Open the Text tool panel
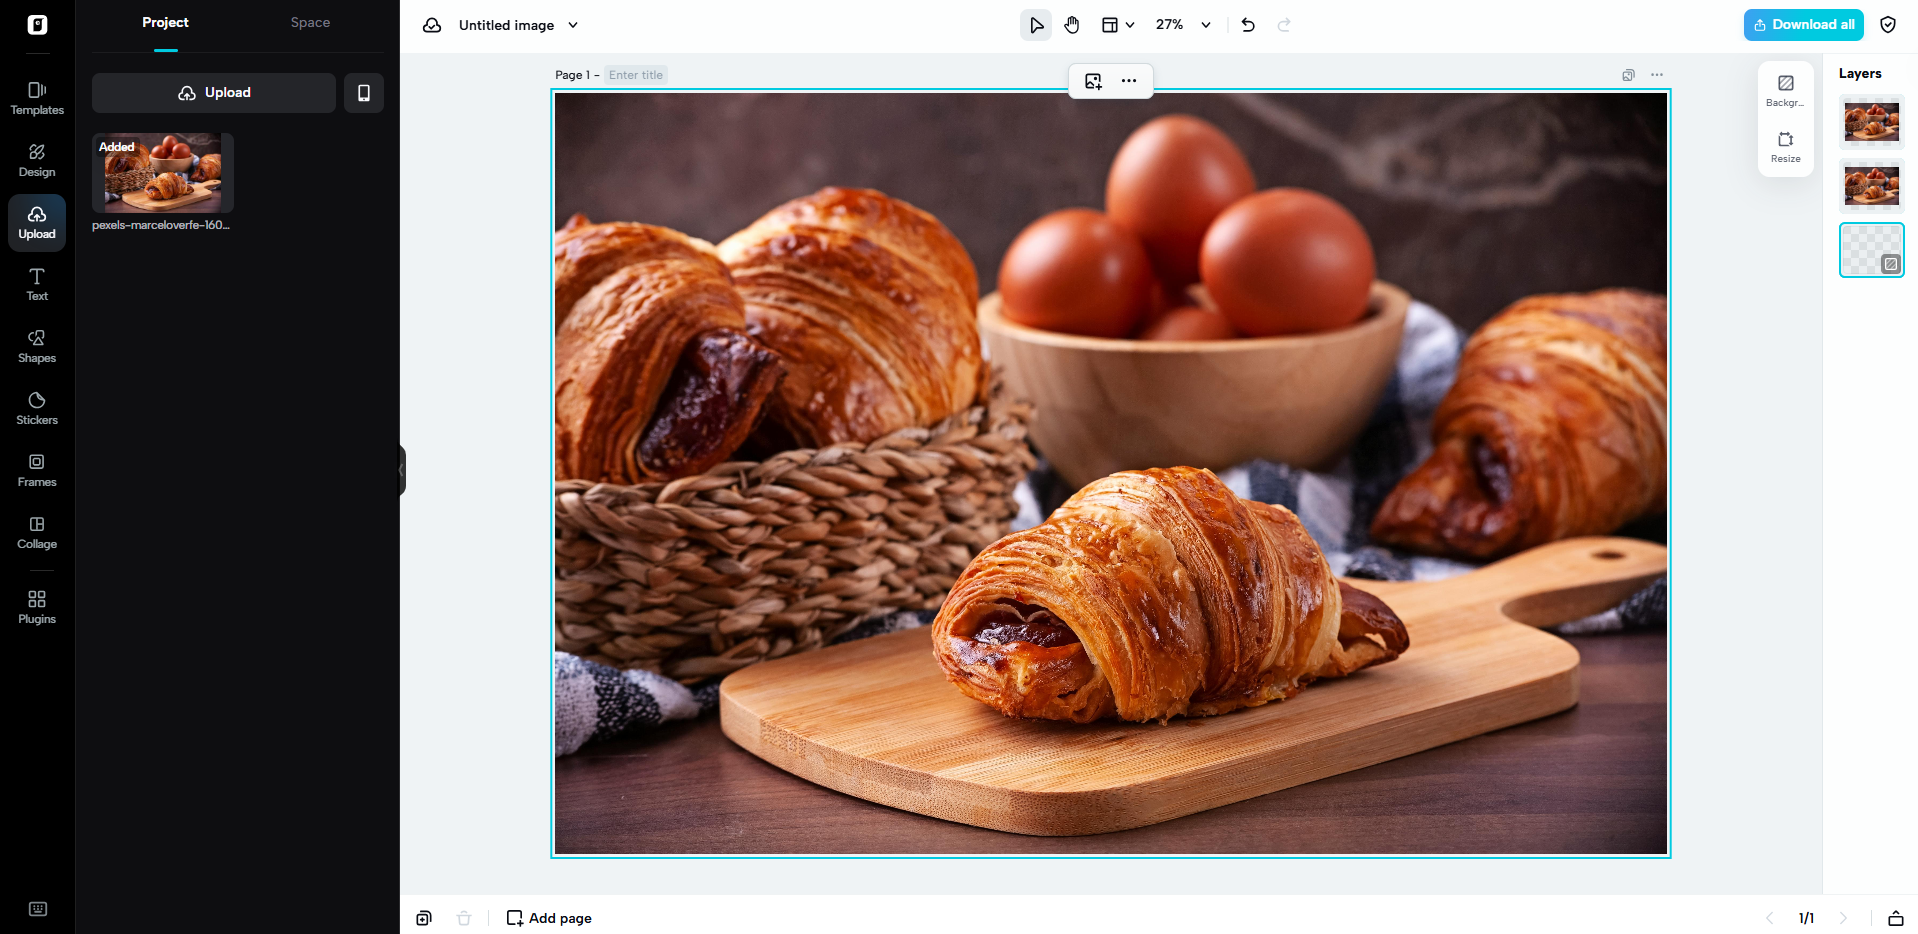Viewport: 1918px width, 934px height. tap(37, 284)
